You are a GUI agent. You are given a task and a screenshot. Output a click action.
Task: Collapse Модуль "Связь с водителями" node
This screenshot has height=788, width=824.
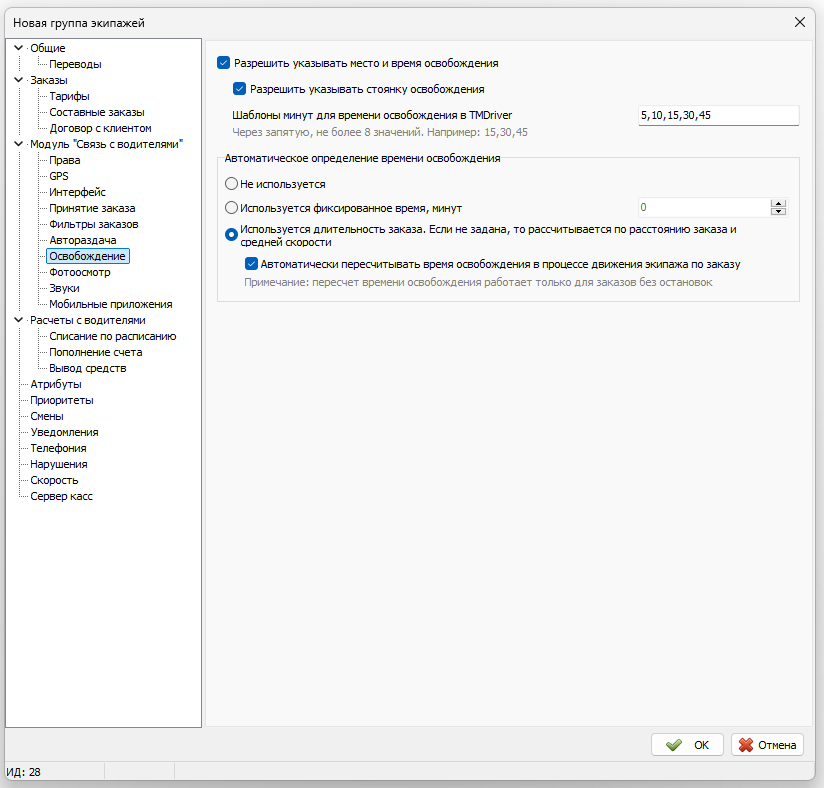coord(18,144)
